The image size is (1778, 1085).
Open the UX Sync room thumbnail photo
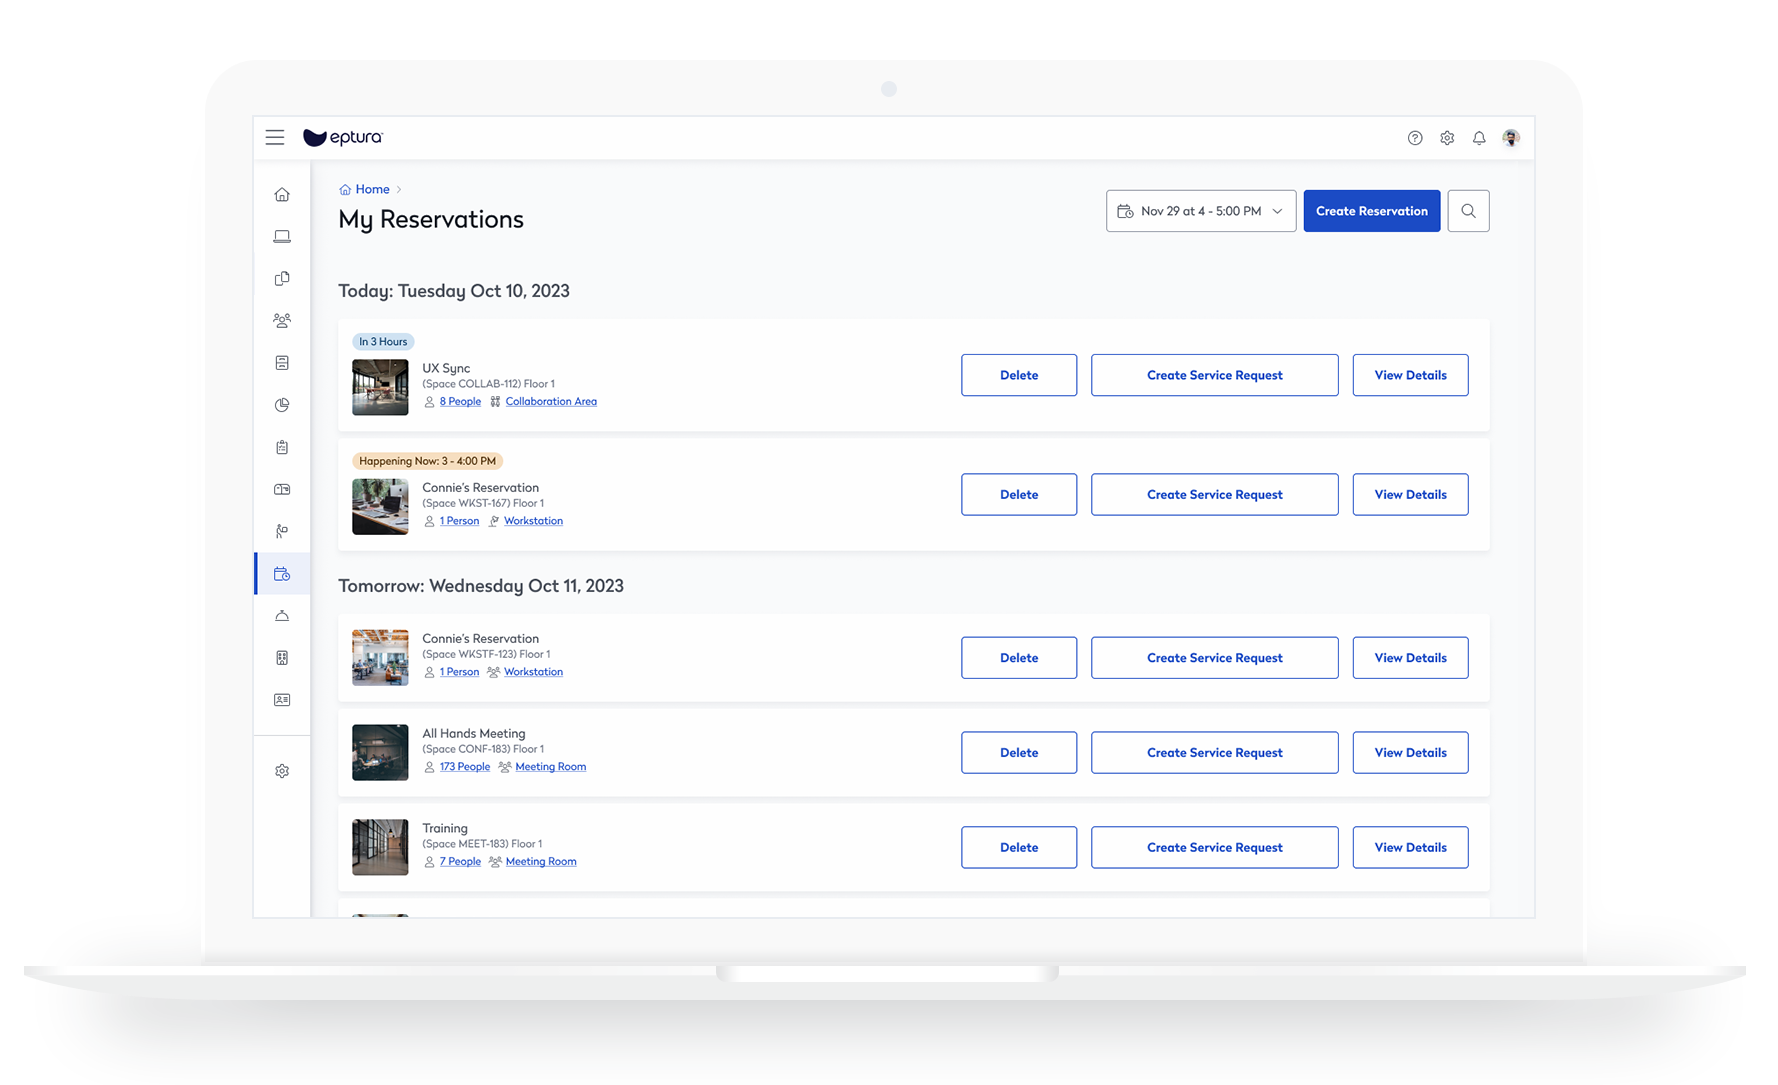[380, 387]
